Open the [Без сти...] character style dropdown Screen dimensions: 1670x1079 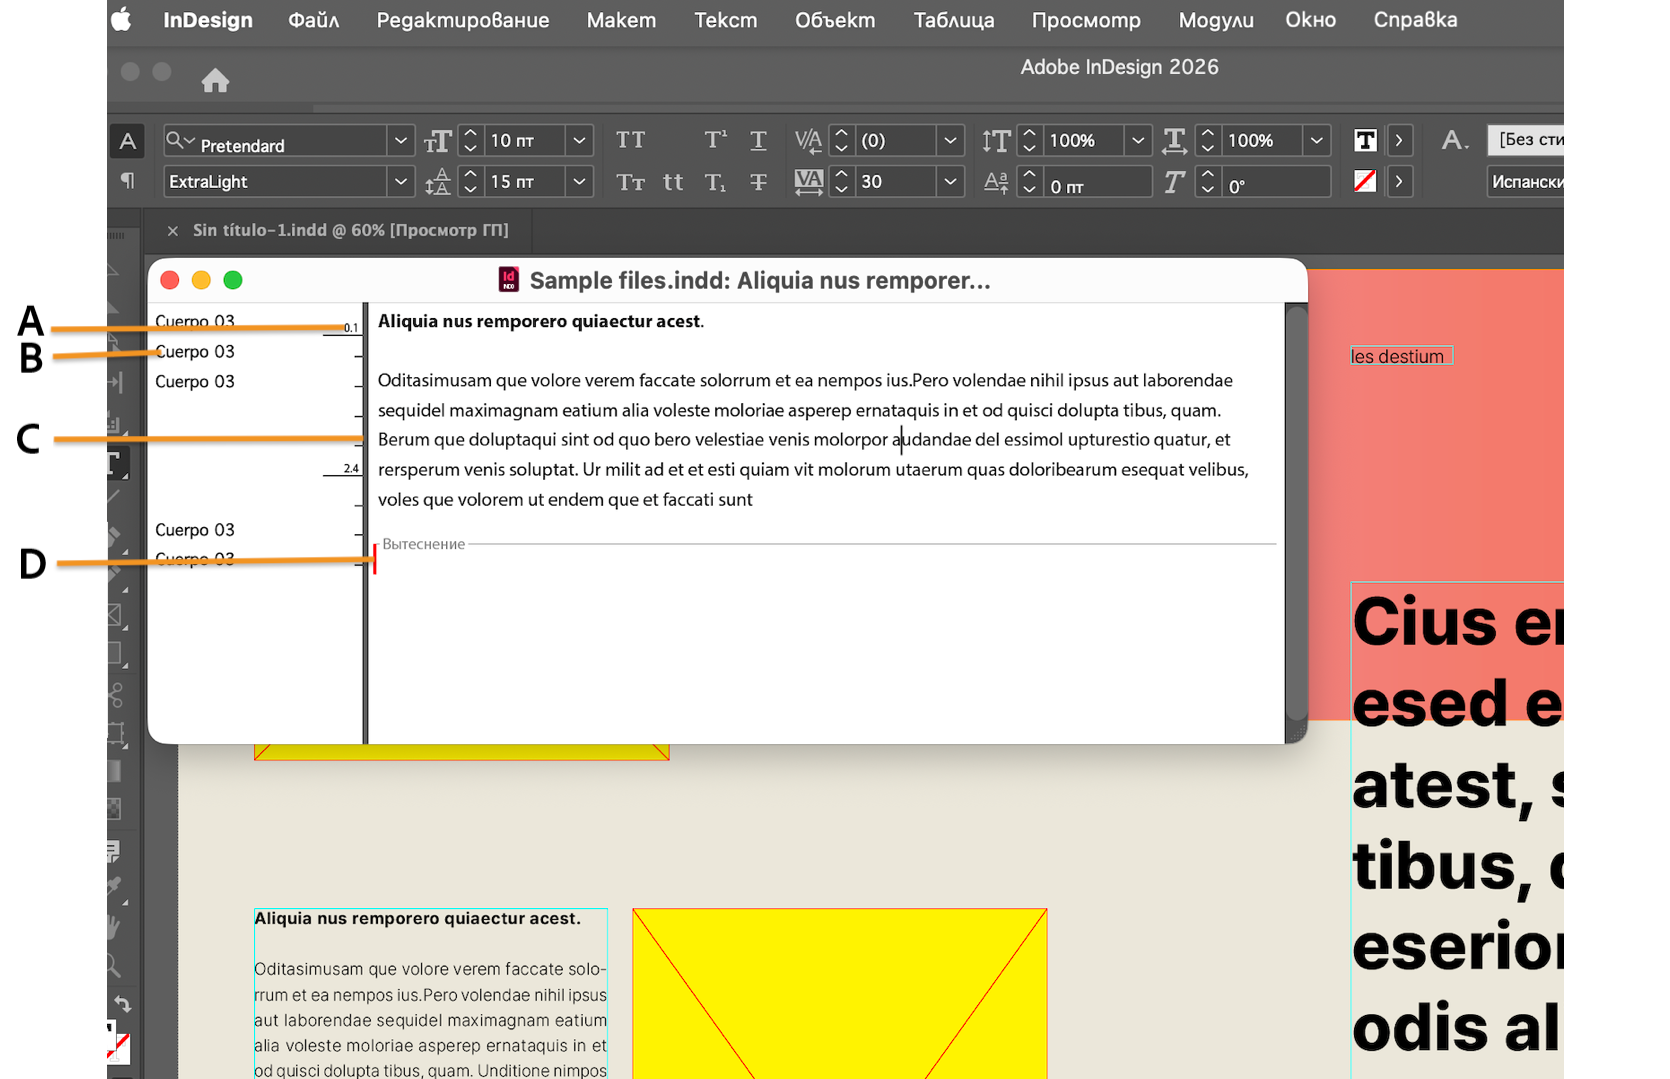[x=1525, y=140]
